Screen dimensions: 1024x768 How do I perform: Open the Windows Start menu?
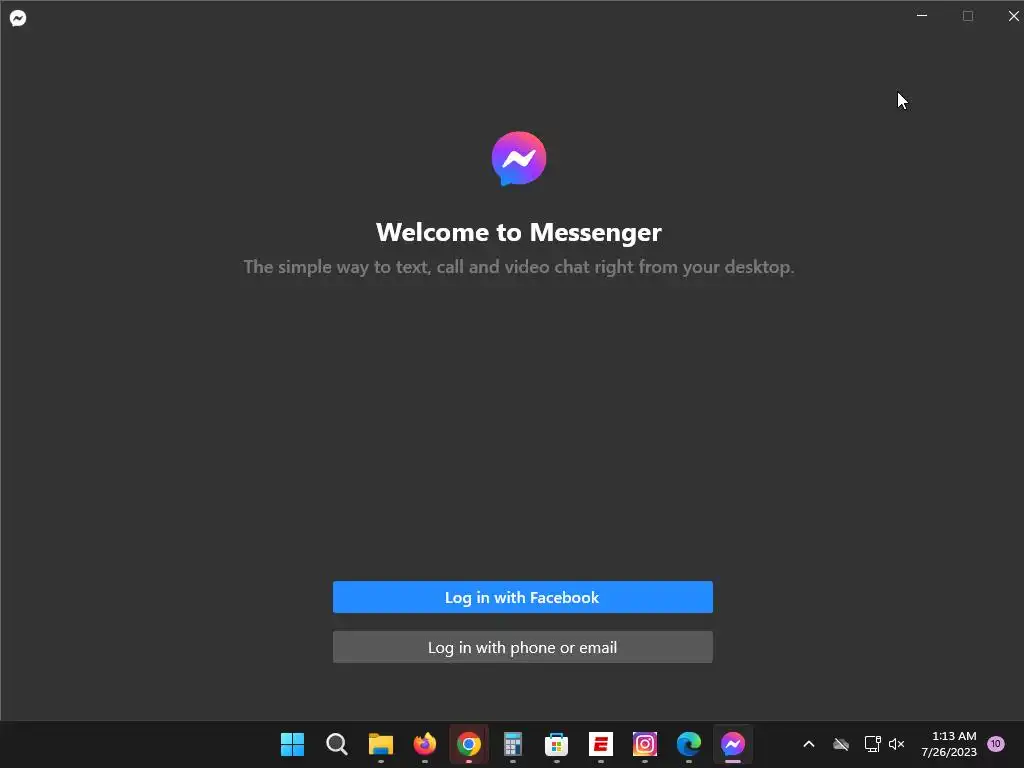292,744
